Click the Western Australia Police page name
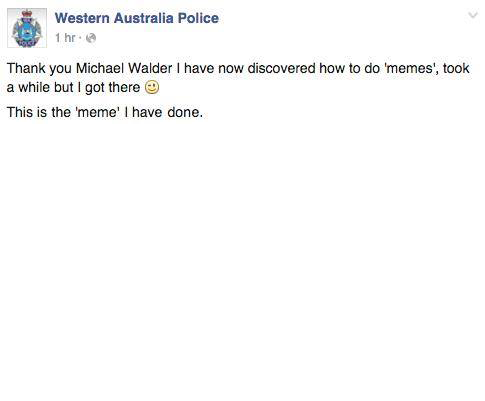The image size is (485, 401). click(x=137, y=18)
